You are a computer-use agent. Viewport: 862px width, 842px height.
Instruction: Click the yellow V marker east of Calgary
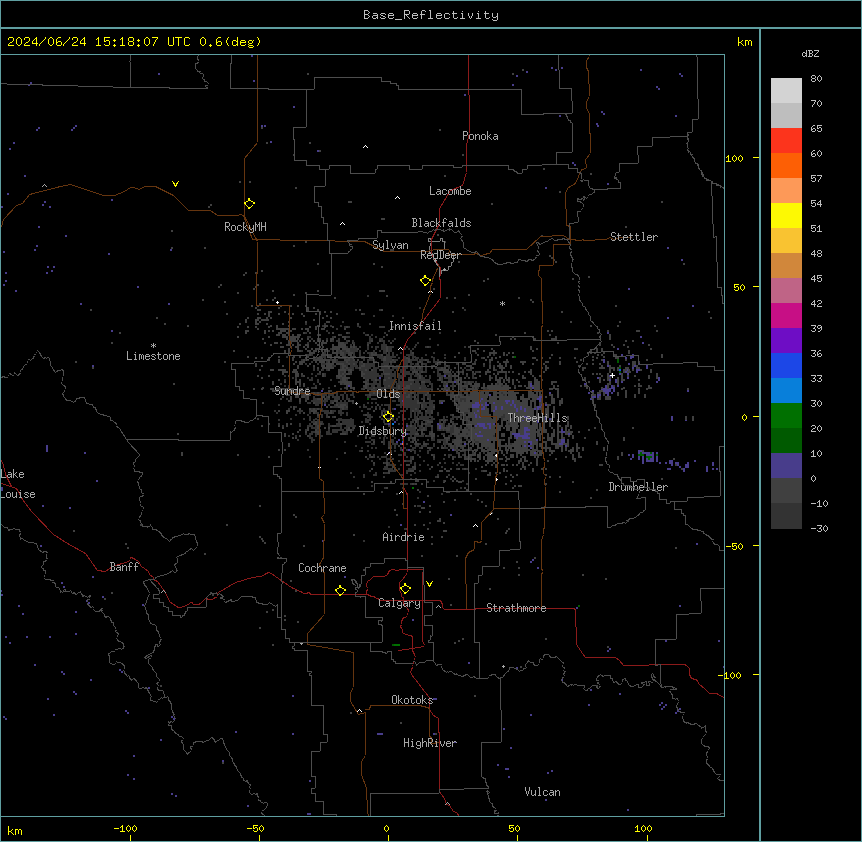pyautogui.click(x=429, y=584)
